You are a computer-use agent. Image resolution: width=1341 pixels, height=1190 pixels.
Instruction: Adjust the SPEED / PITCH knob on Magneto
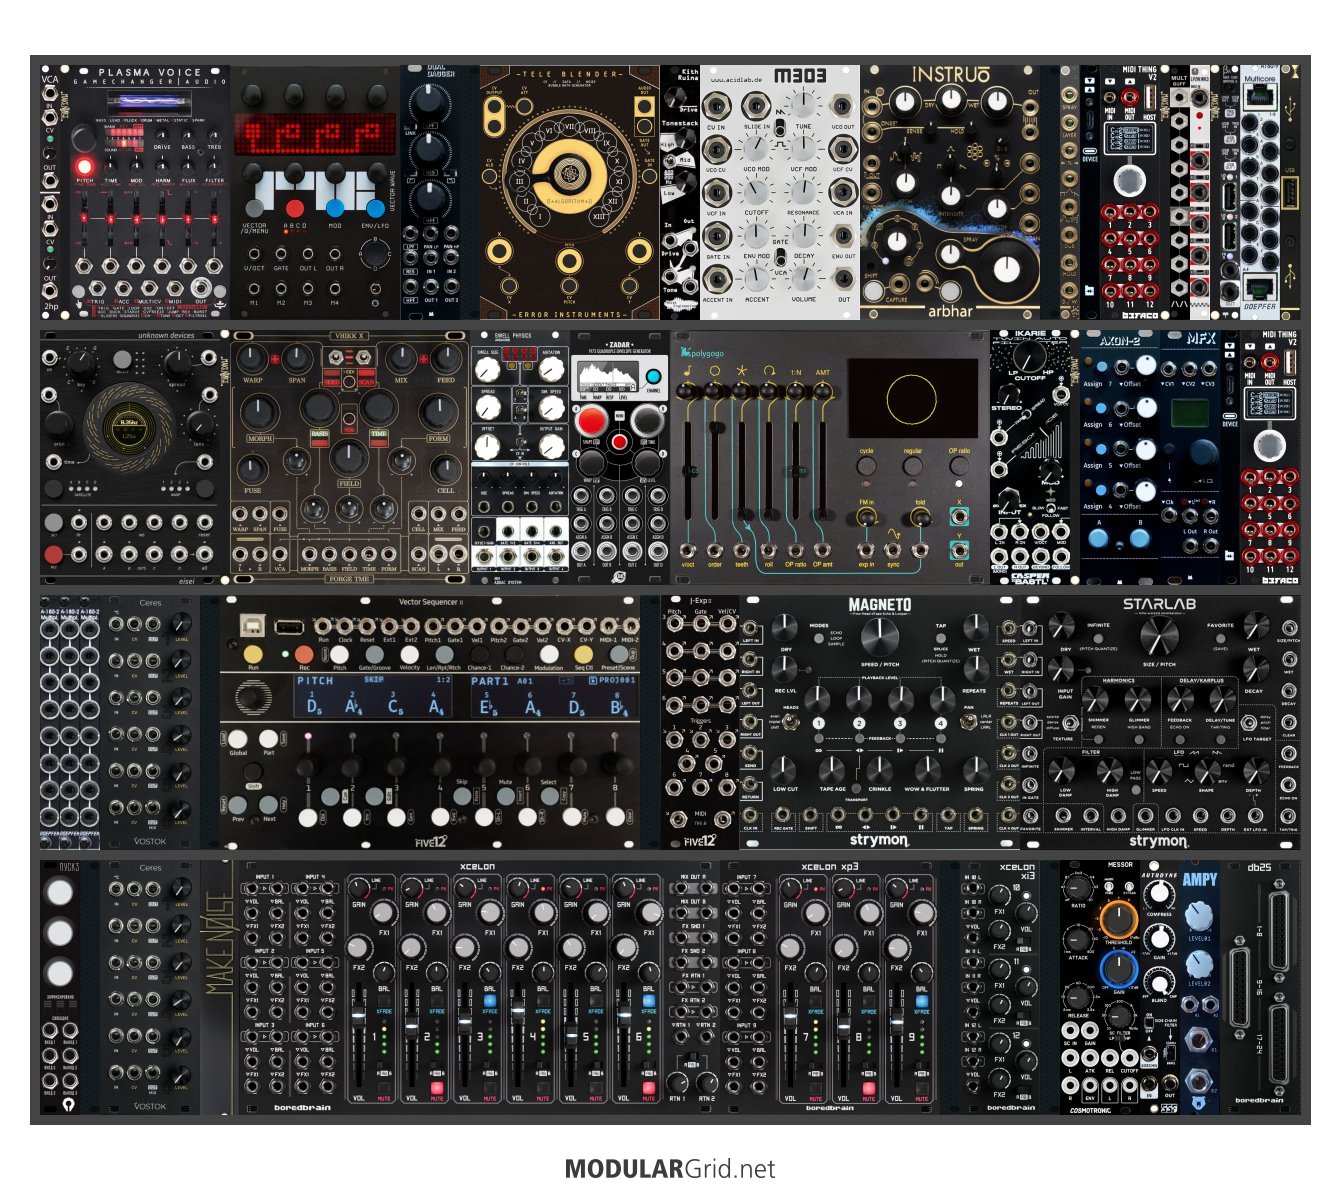point(879,638)
